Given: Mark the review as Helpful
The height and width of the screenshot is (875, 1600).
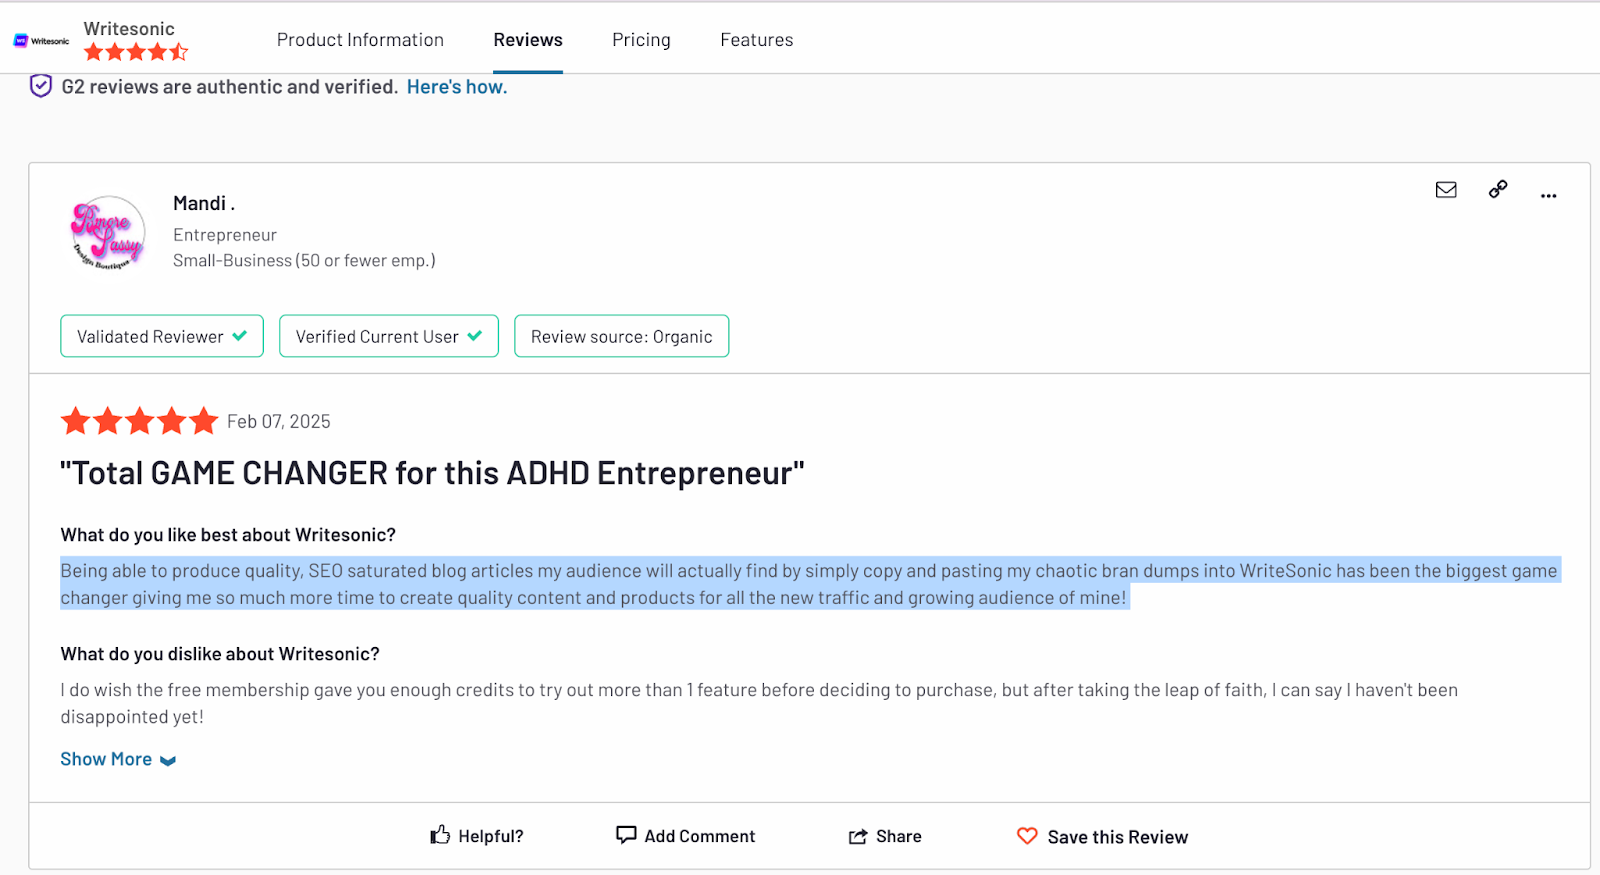Looking at the screenshot, I should pyautogui.click(x=477, y=836).
